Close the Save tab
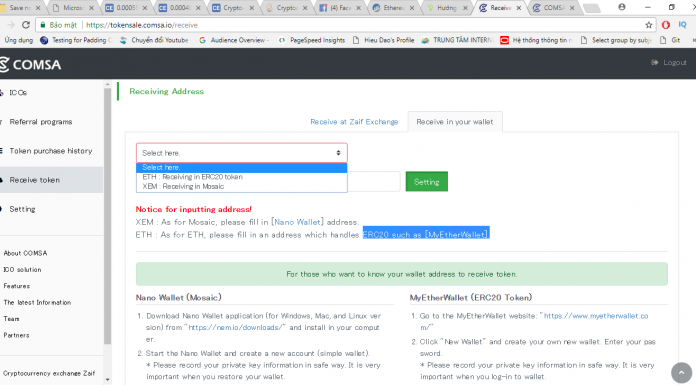Image resolution: width=696 pixels, height=385 pixels. click(x=38, y=8)
